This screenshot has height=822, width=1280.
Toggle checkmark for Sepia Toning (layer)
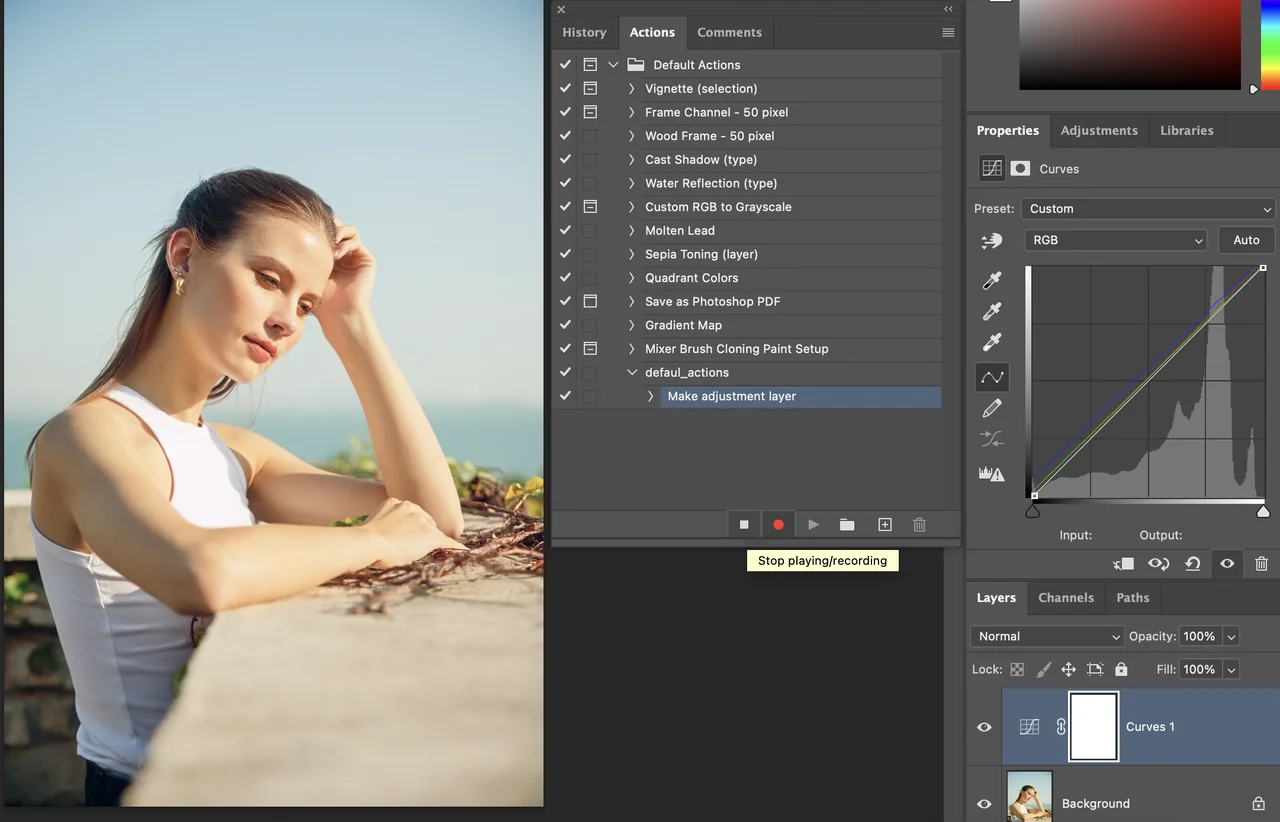tap(565, 254)
